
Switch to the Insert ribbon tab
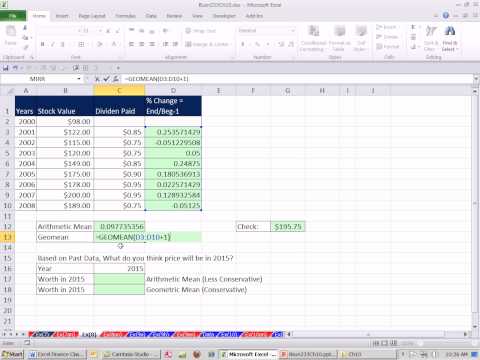tap(62, 16)
